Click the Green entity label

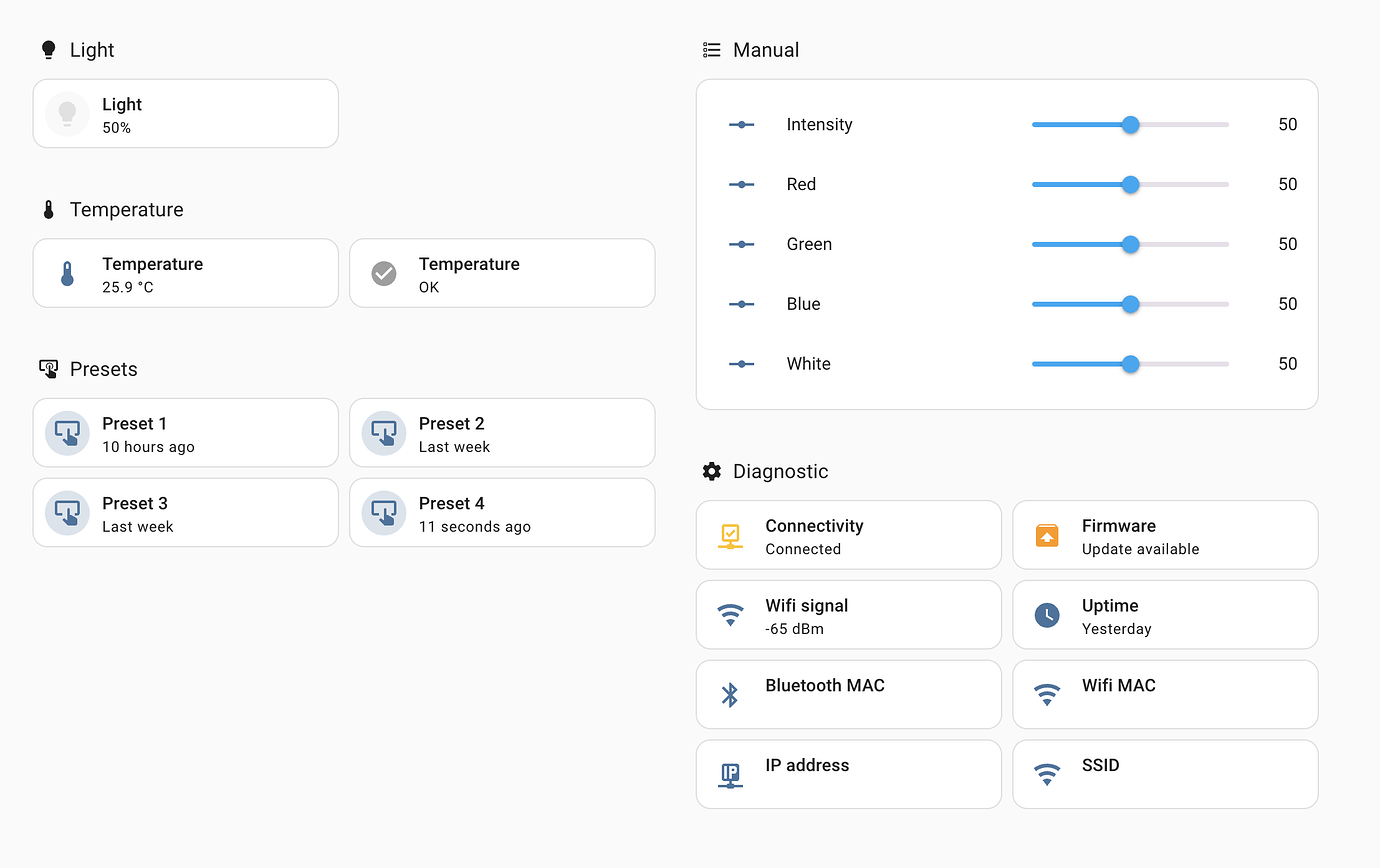(x=809, y=244)
